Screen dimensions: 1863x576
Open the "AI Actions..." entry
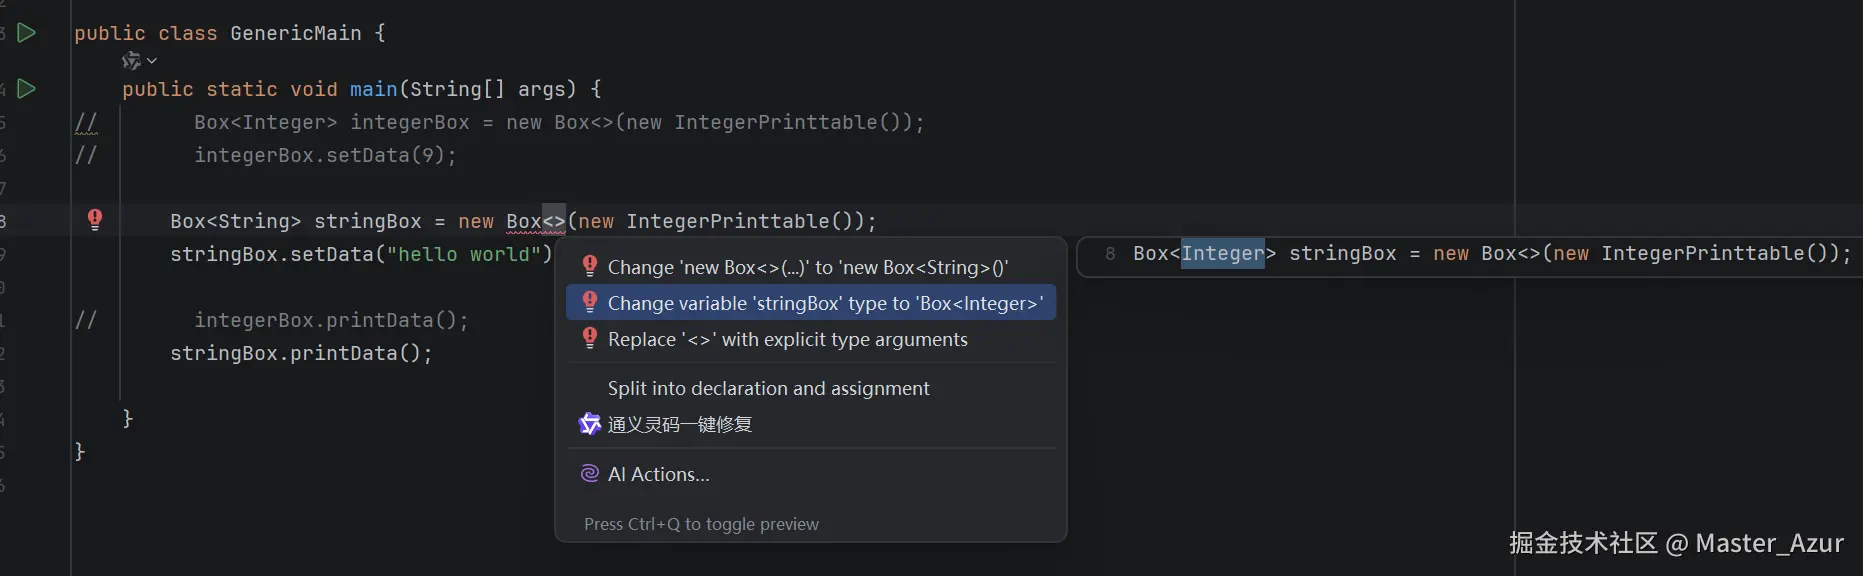[x=658, y=474]
